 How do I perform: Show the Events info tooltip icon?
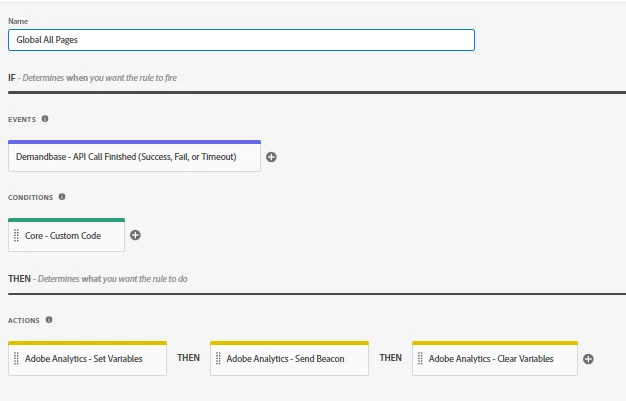point(45,119)
